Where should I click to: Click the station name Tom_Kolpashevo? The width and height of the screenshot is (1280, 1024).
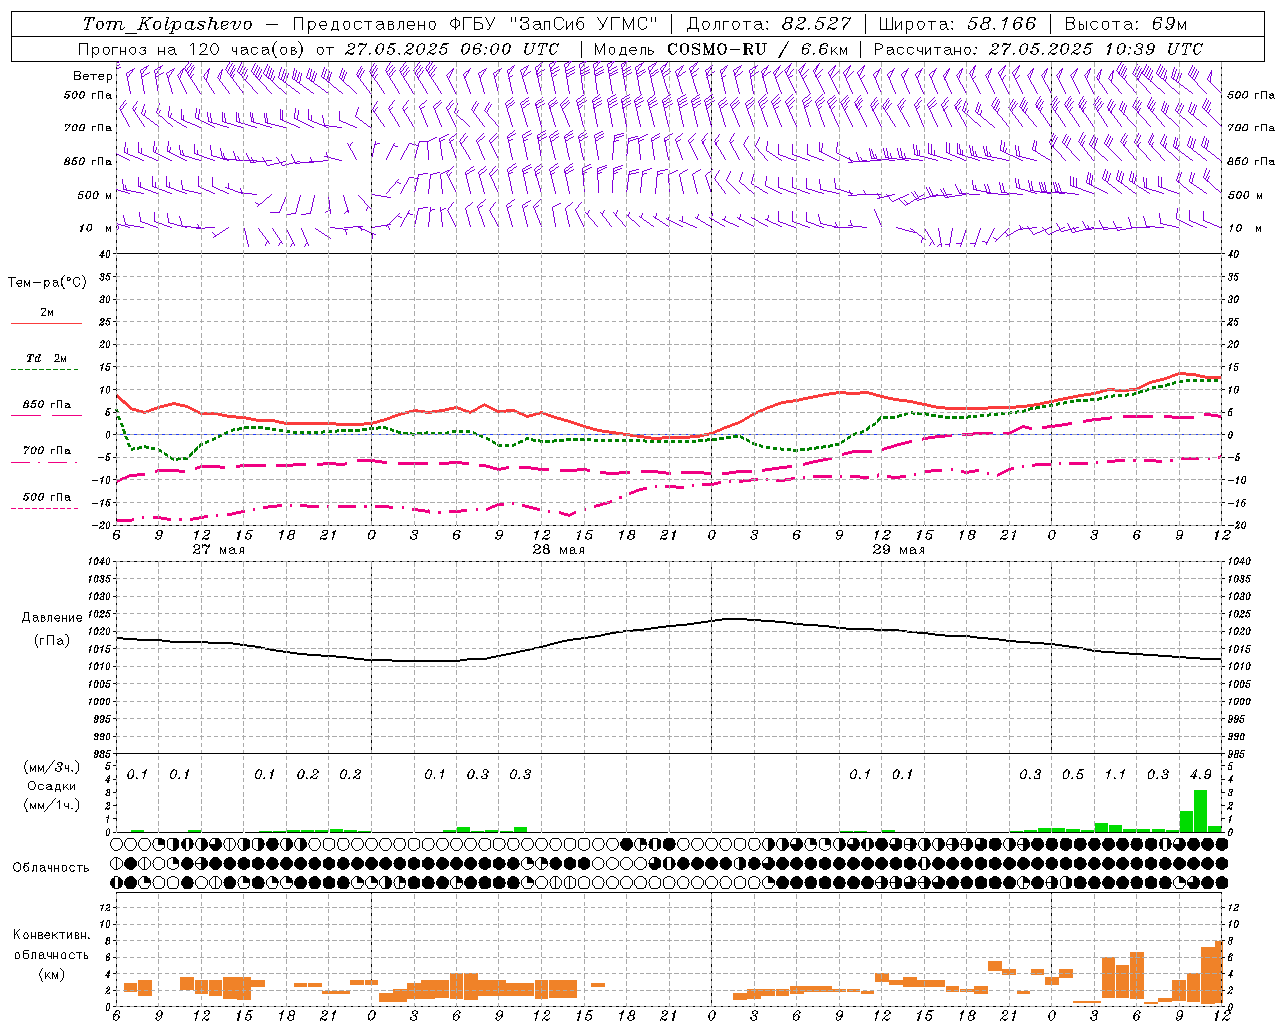coord(167,24)
